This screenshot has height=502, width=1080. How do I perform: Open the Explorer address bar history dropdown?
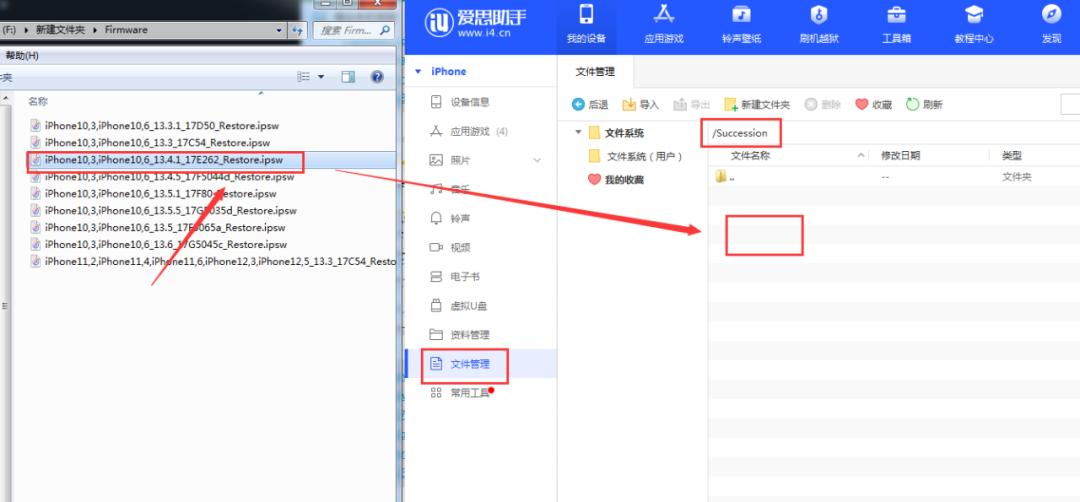[x=279, y=30]
